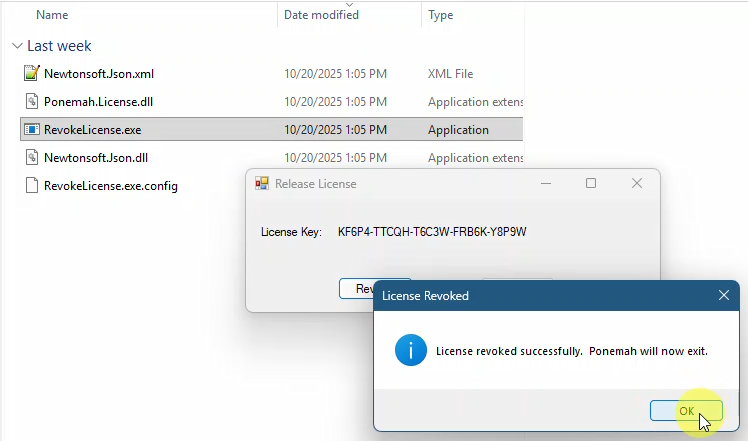Click the Release License window title icon
Screen dimensions: 748x441
262,184
